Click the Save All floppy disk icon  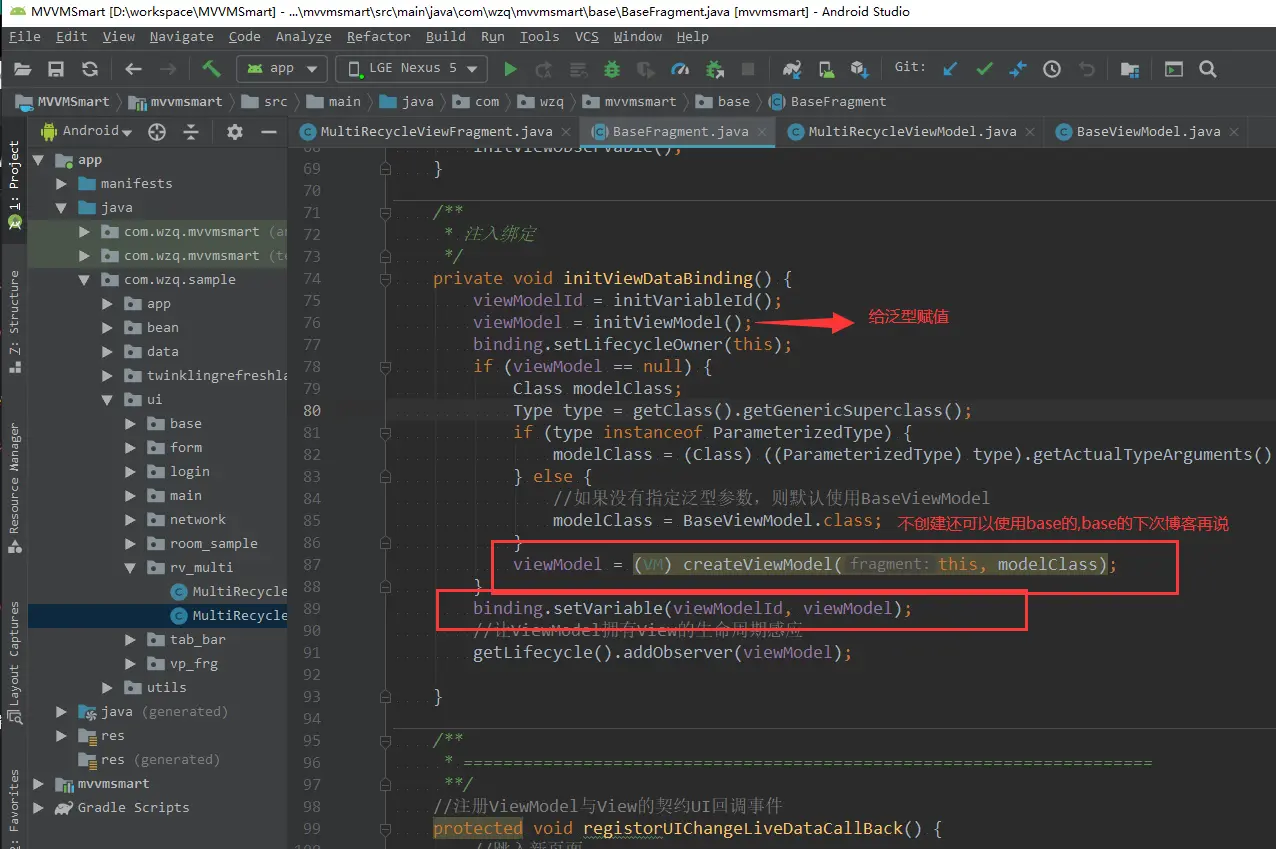(x=56, y=69)
